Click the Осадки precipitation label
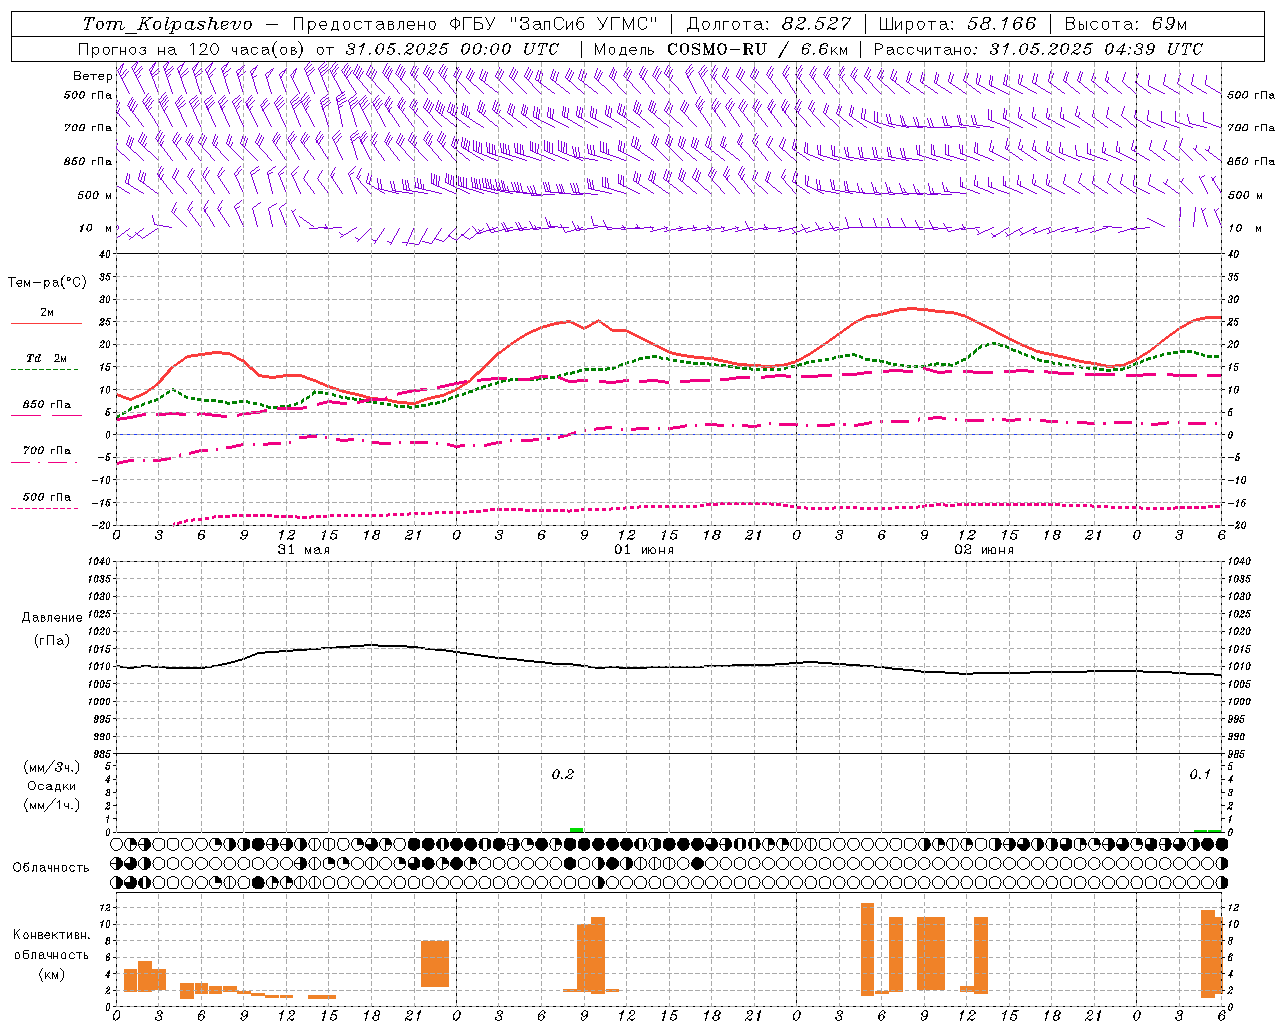Screen dimensions: 1280x1024 51,786
